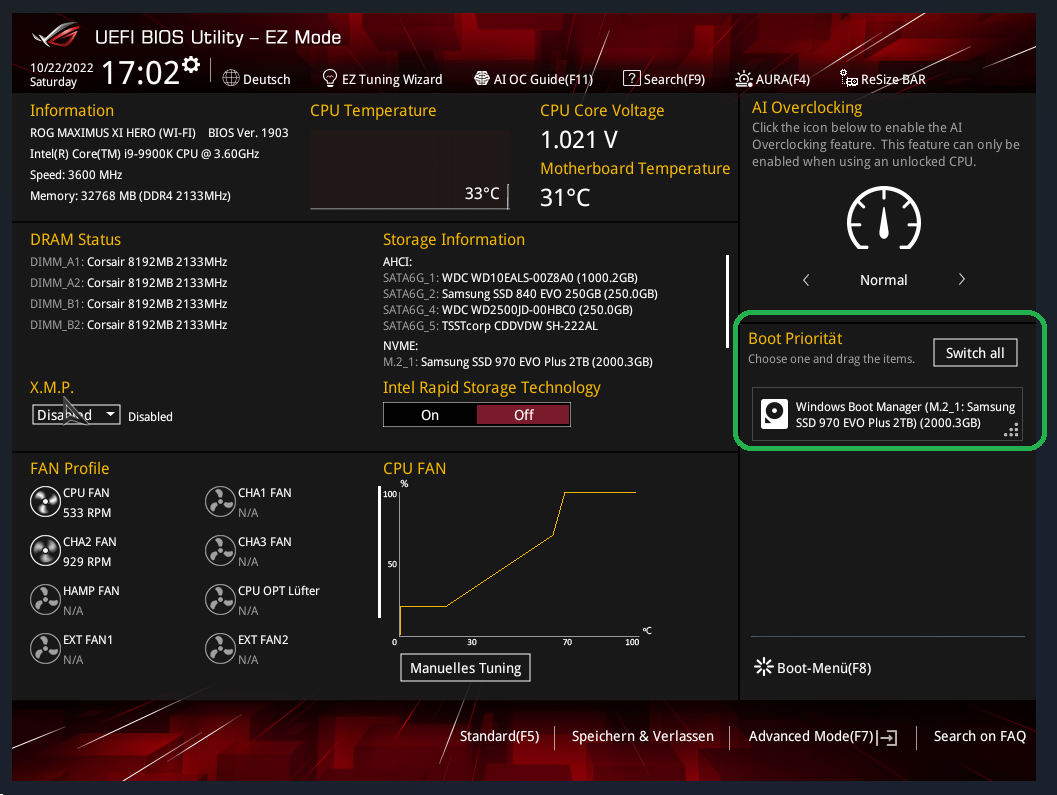Click the AURA lighting icon

pyautogui.click(x=744, y=79)
